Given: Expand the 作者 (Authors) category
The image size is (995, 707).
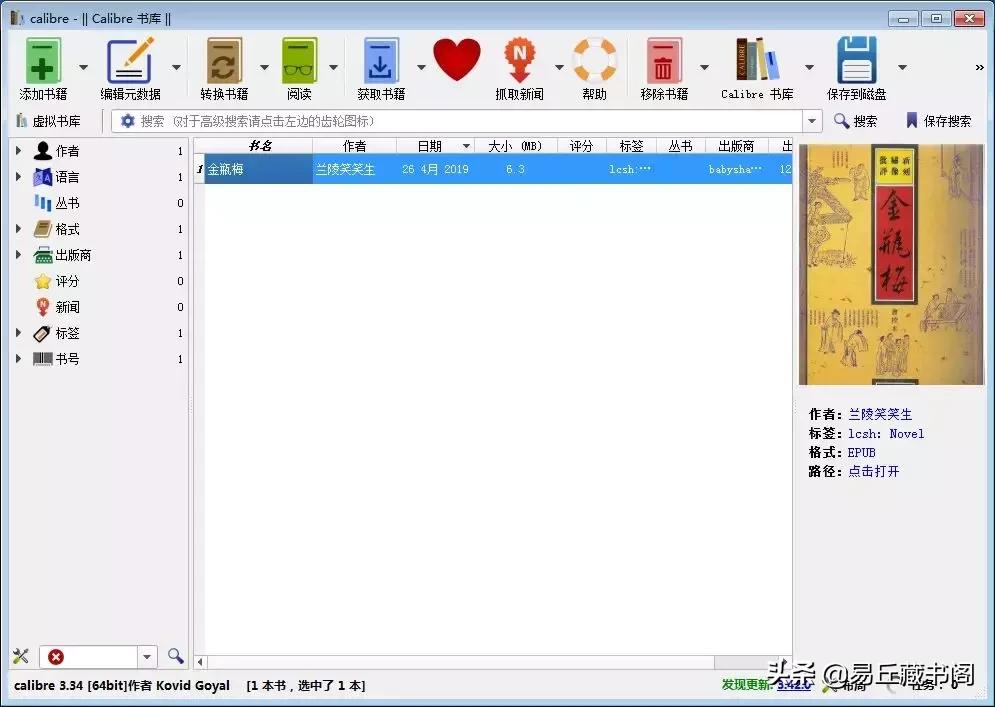Looking at the screenshot, I should click(17, 150).
